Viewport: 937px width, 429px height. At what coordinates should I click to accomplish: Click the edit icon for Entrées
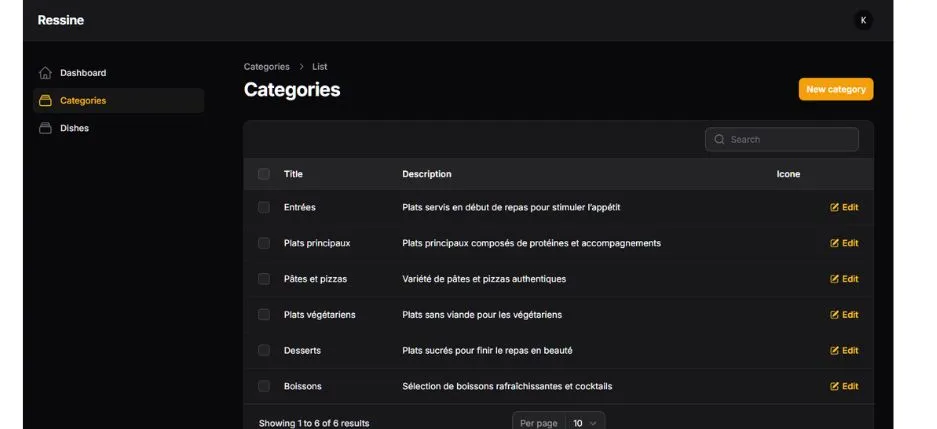pos(835,207)
